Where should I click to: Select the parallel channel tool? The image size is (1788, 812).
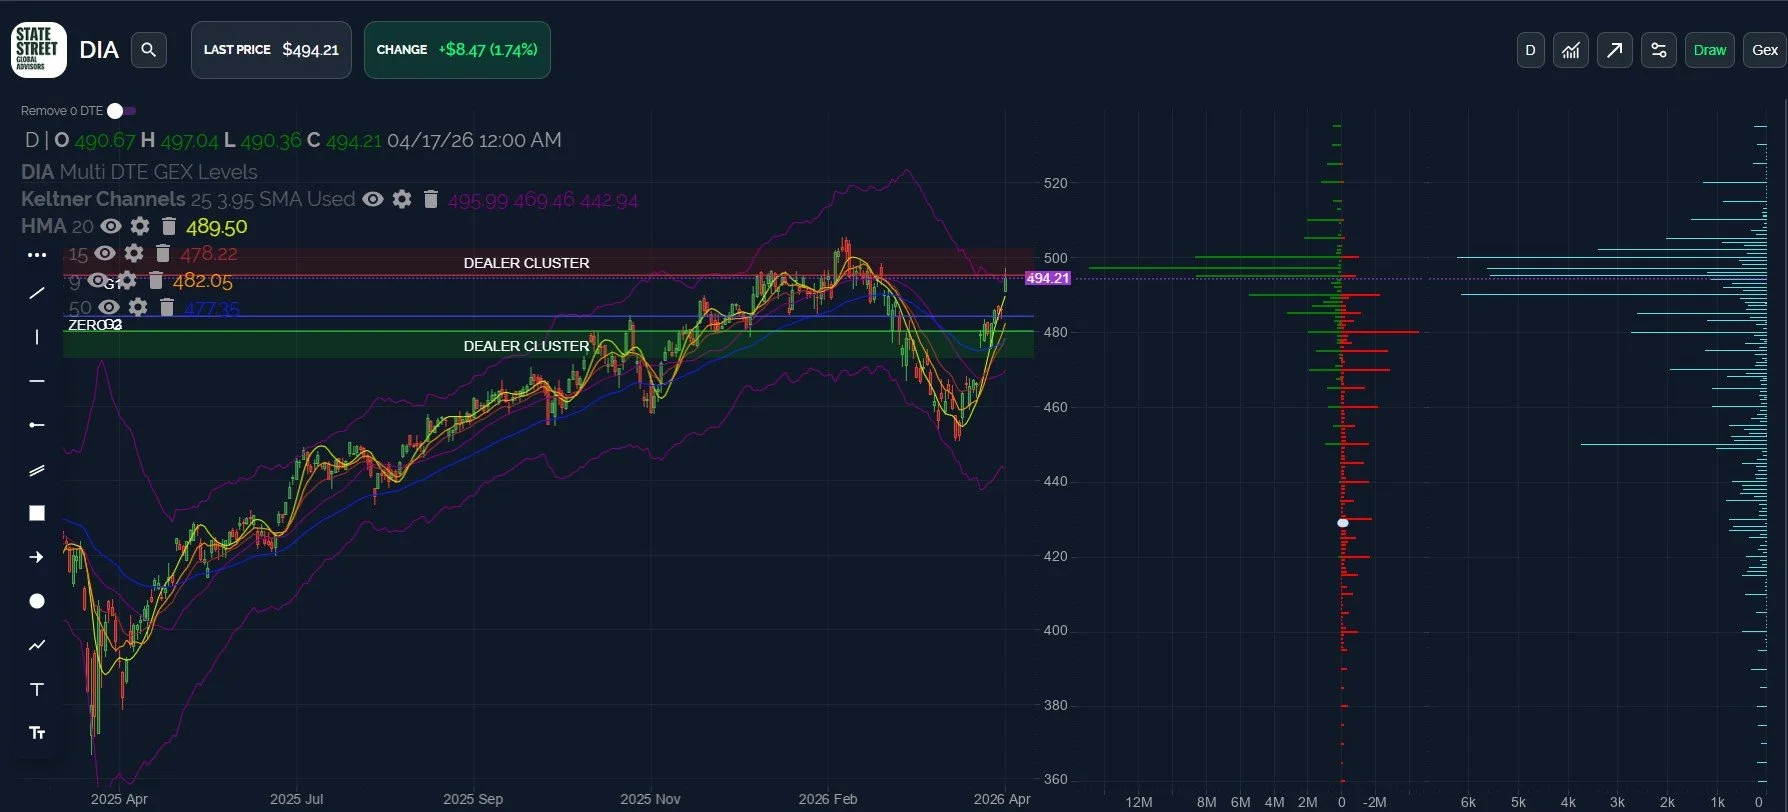(x=37, y=469)
